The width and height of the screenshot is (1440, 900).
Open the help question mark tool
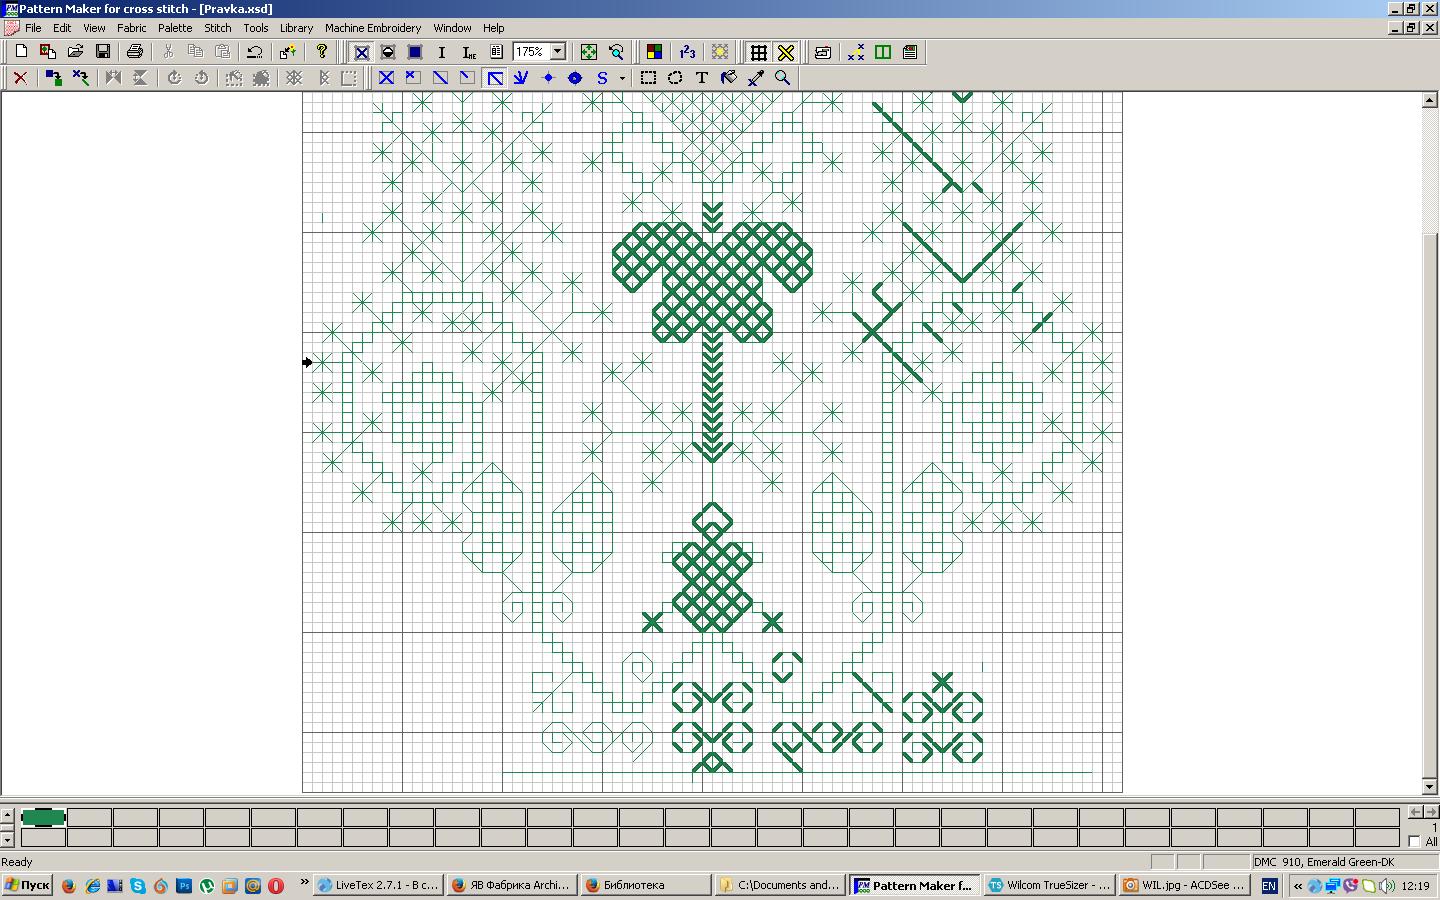coord(322,52)
